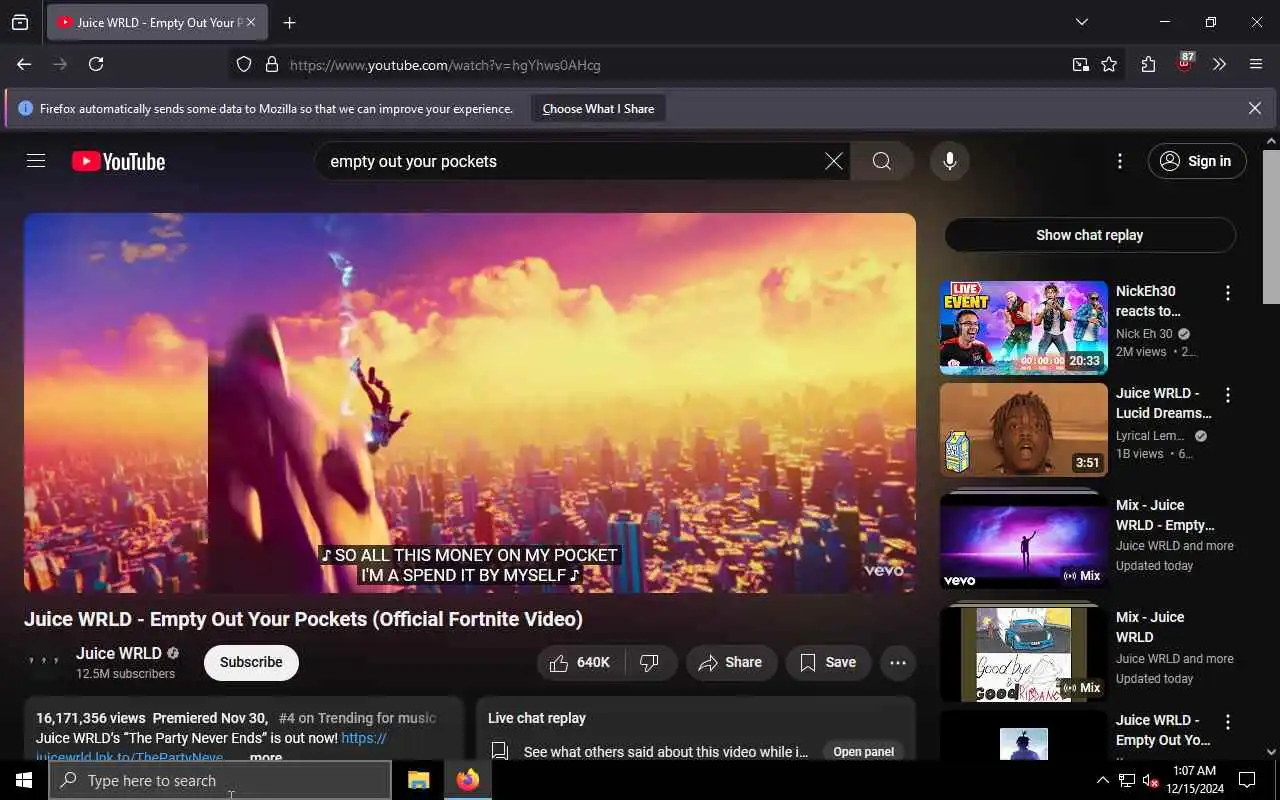Open the YouTube hamburger guide menu
This screenshot has height=800, width=1280.
pyautogui.click(x=36, y=161)
